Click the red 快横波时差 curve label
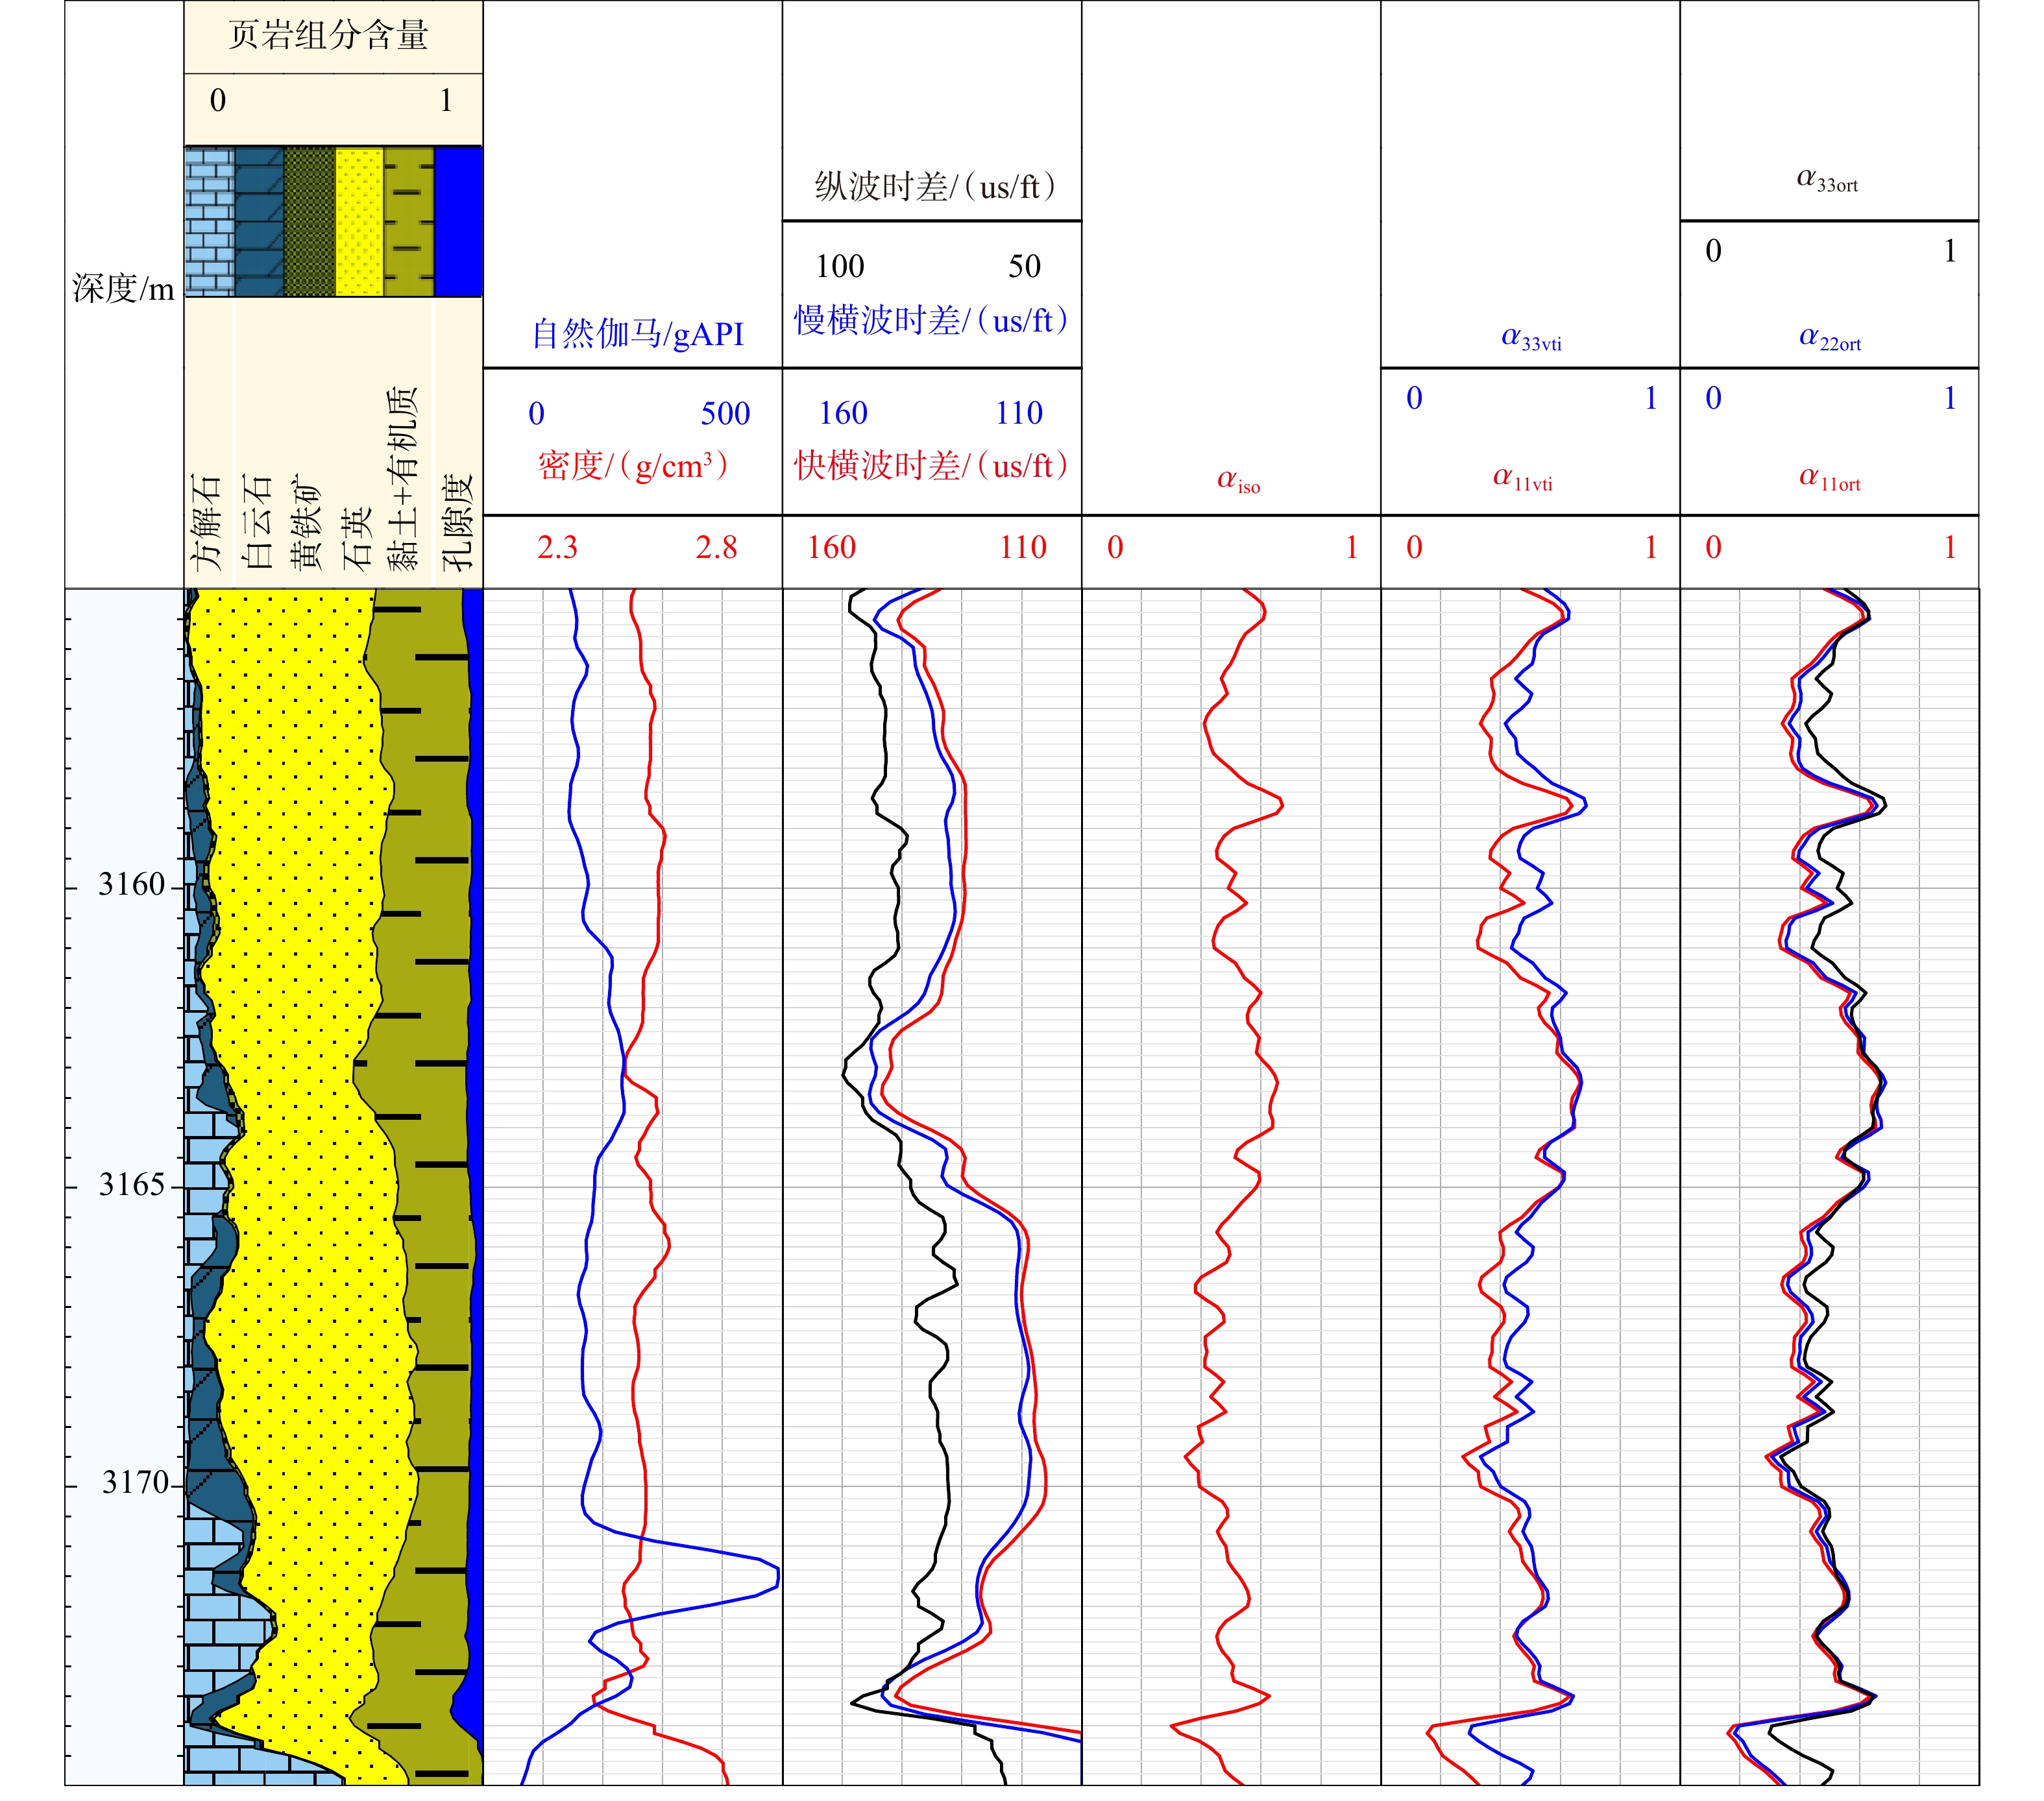2044x1801 pixels. coord(931,466)
